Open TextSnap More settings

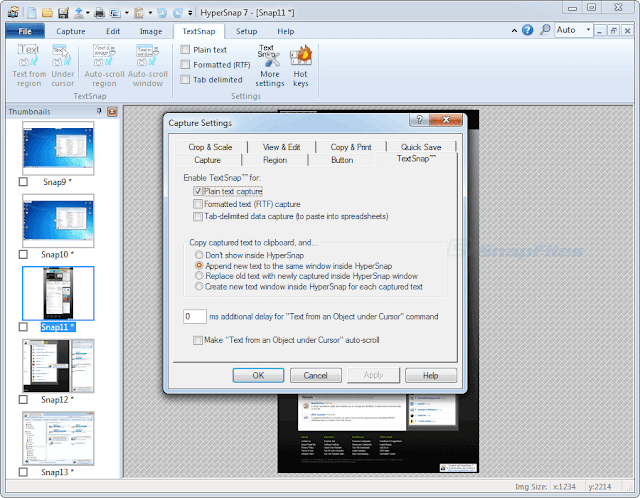[x=270, y=66]
